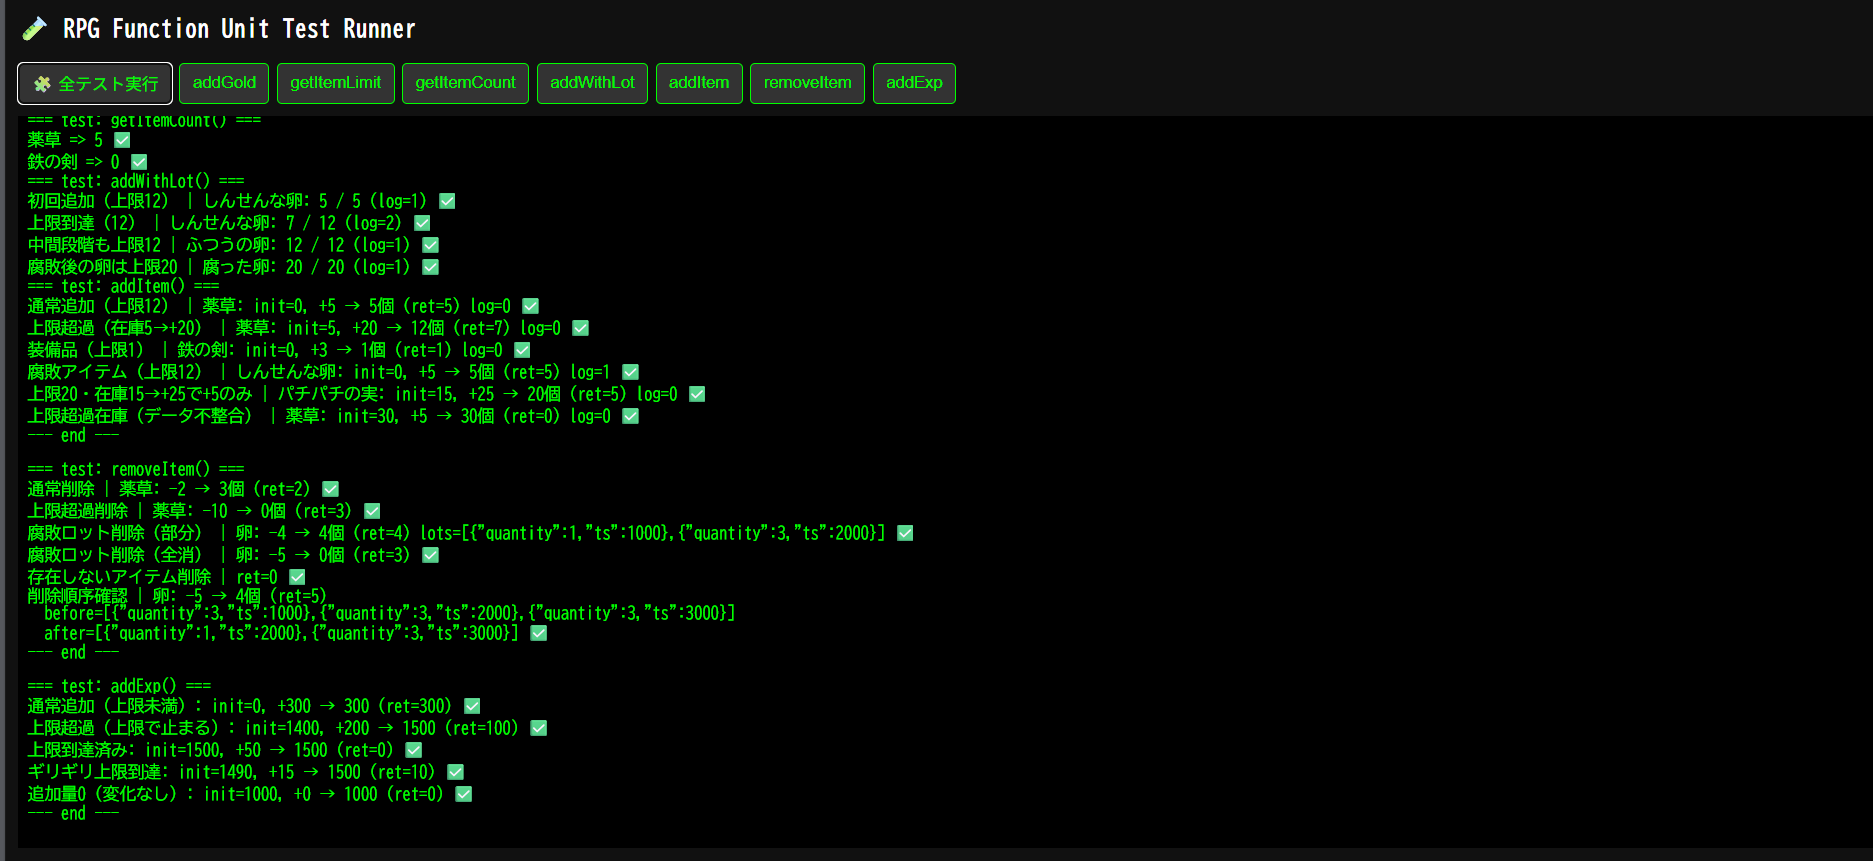Execute the addExp test
Screen dimensions: 1873x861
pyautogui.click(x=913, y=83)
